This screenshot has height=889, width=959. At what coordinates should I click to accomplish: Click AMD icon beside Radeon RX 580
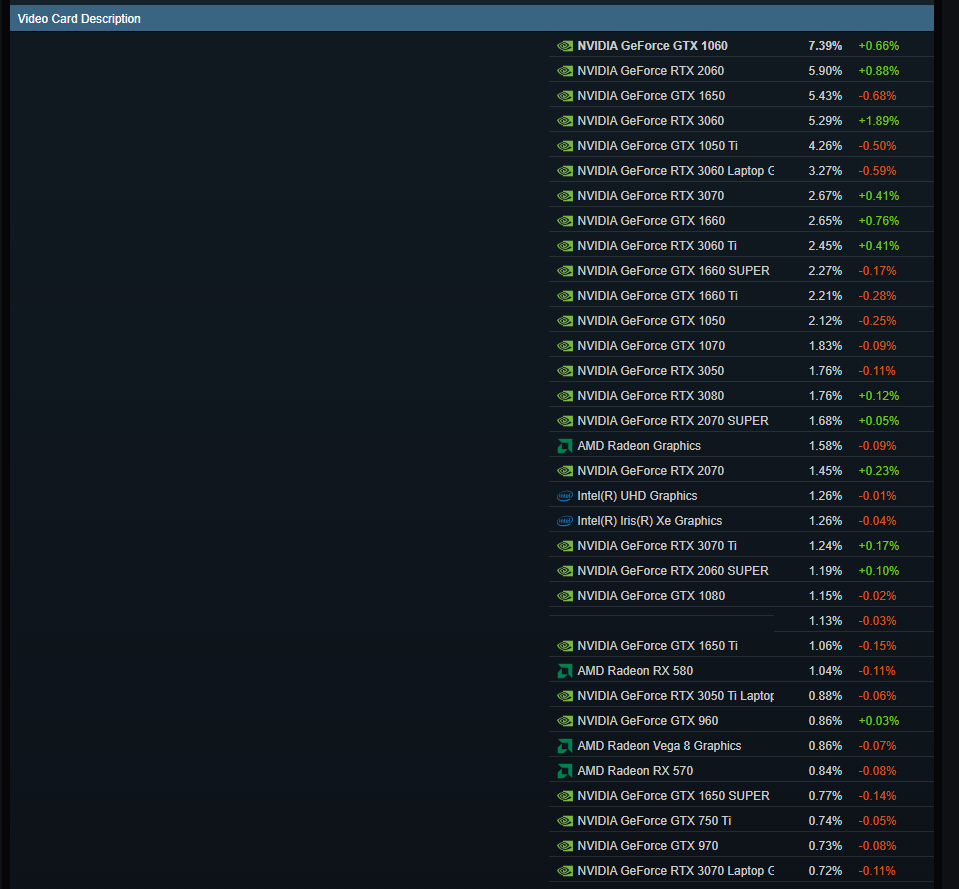565,671
